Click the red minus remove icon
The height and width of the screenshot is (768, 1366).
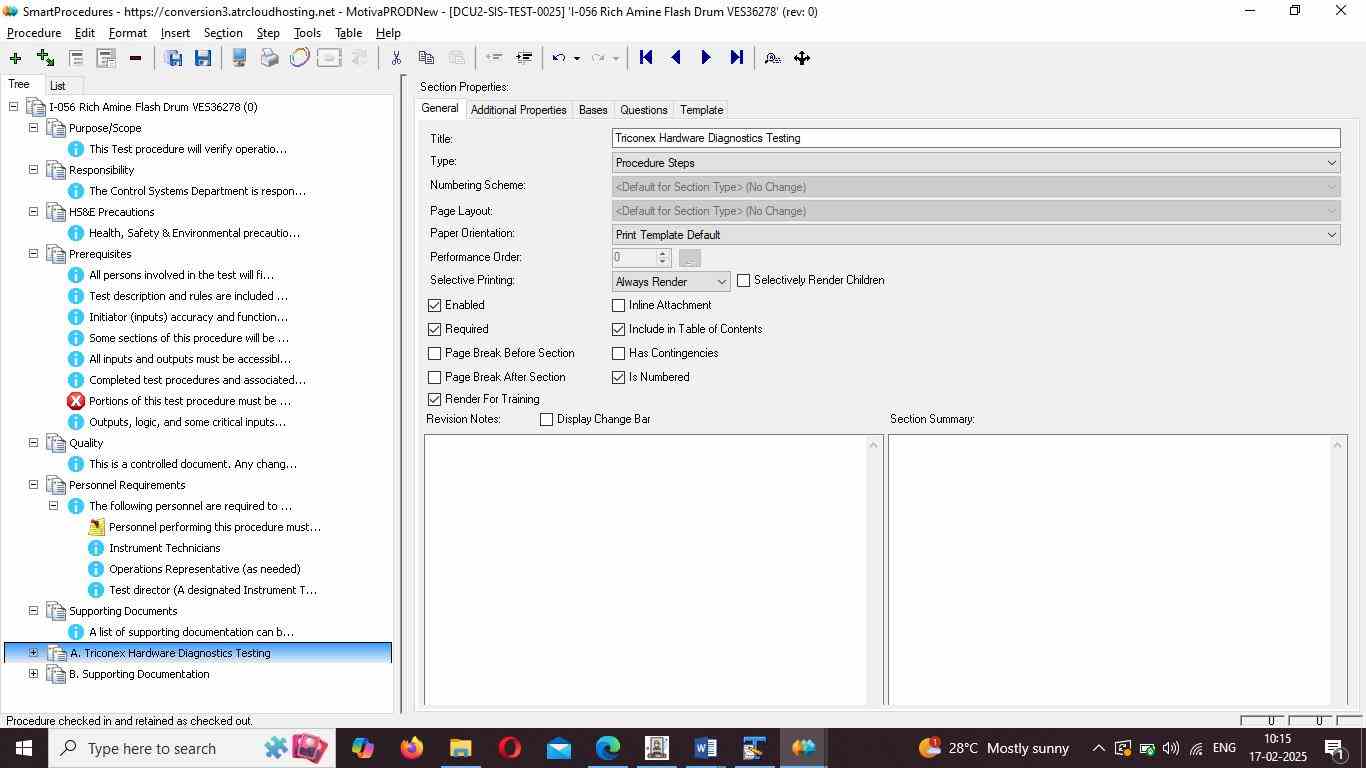[x=135, y=58]
